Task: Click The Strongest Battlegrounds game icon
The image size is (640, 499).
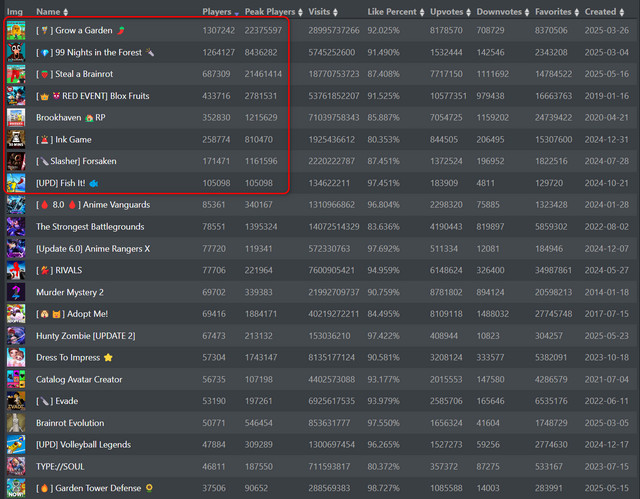Action: point(16,227)
